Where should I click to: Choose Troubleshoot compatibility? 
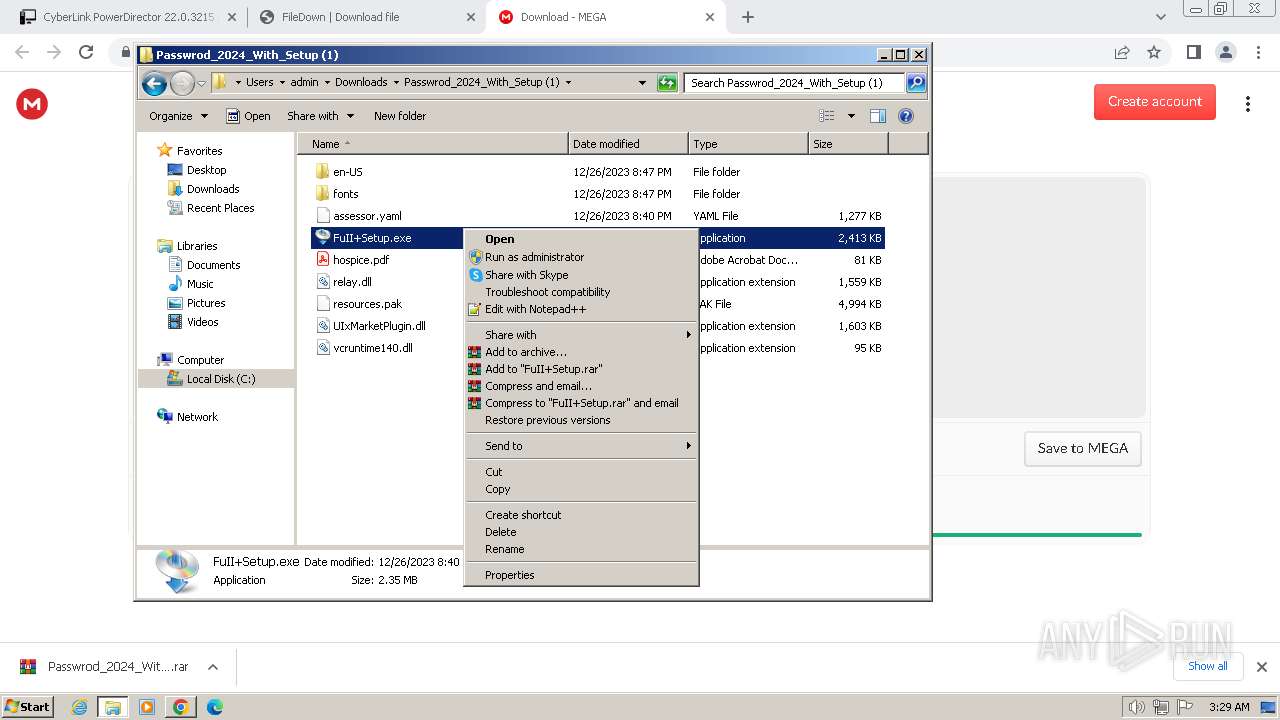coord(581,292)
